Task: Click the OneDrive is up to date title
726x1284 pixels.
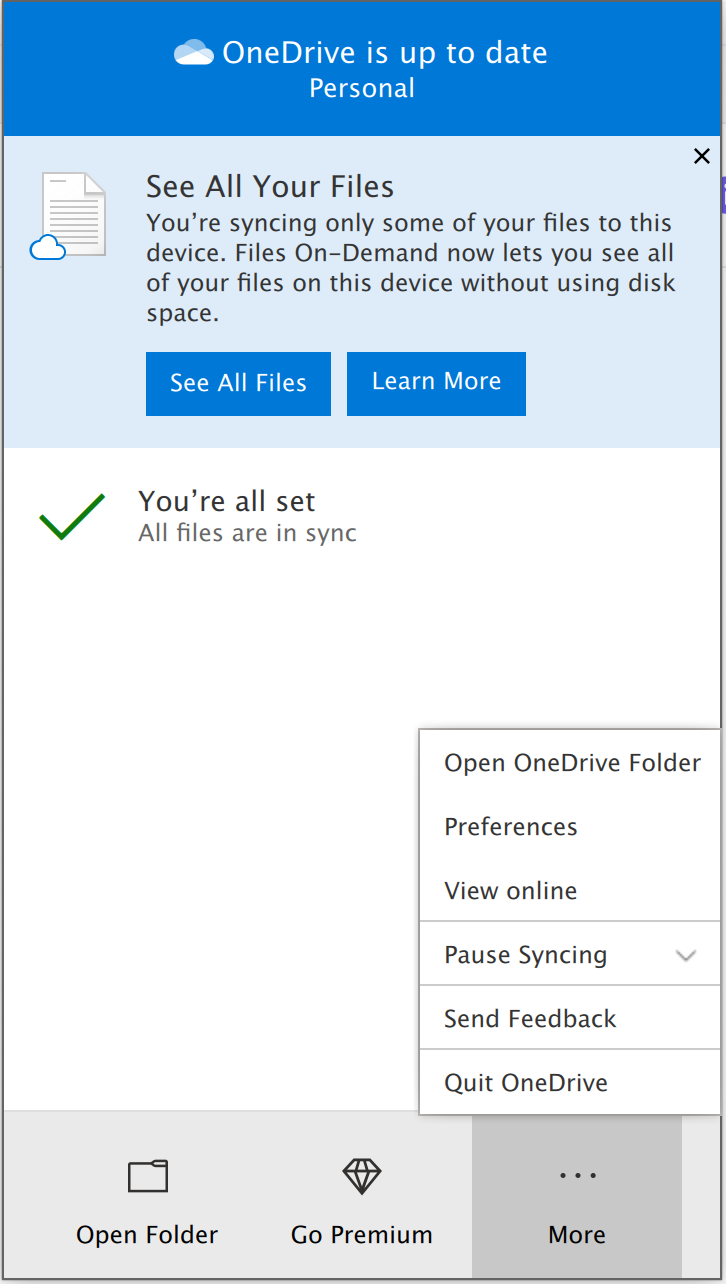Action: 385,53
